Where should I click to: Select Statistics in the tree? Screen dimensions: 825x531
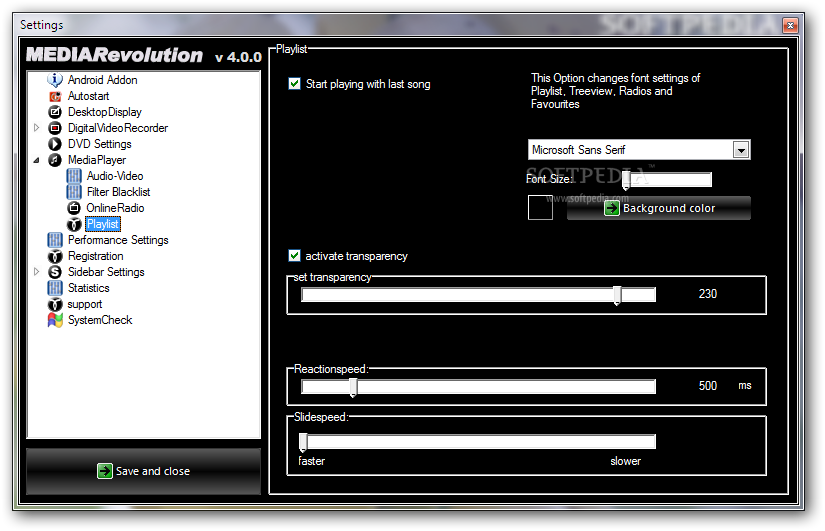click(88, 288)
